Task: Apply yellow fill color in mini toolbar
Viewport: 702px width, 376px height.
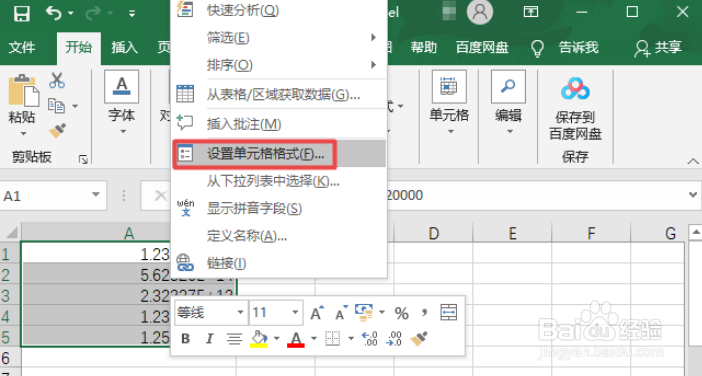Action: 259,339
